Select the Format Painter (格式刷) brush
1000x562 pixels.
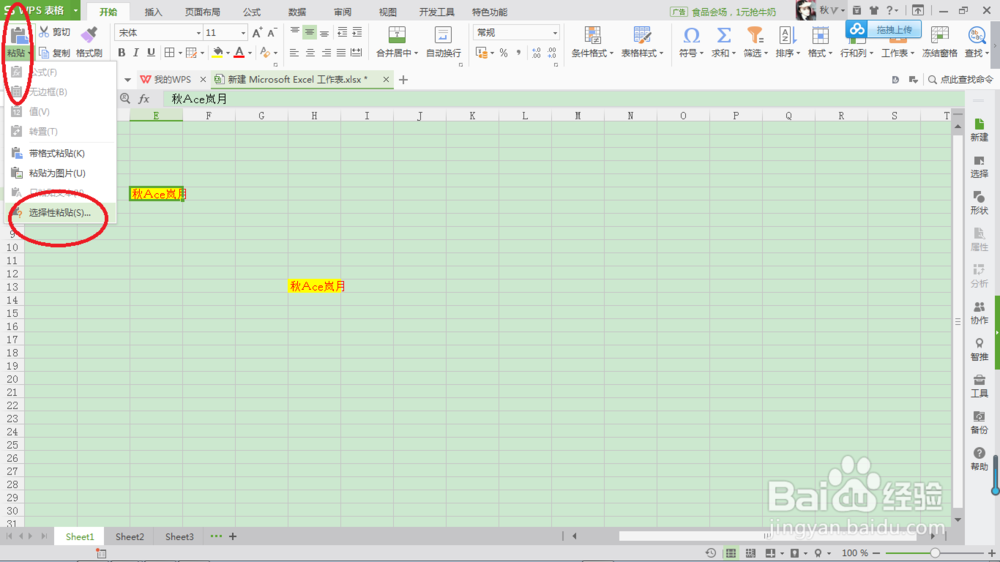[89, 42]
